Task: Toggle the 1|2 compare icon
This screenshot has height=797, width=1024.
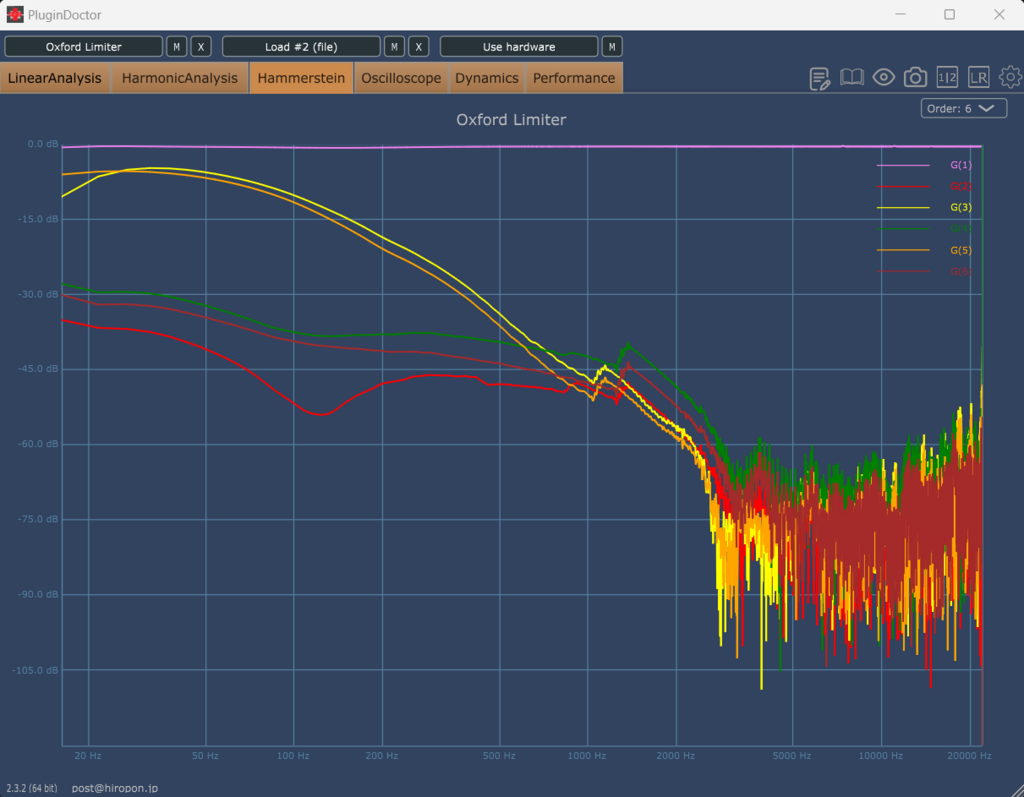Action: [947, 78]
